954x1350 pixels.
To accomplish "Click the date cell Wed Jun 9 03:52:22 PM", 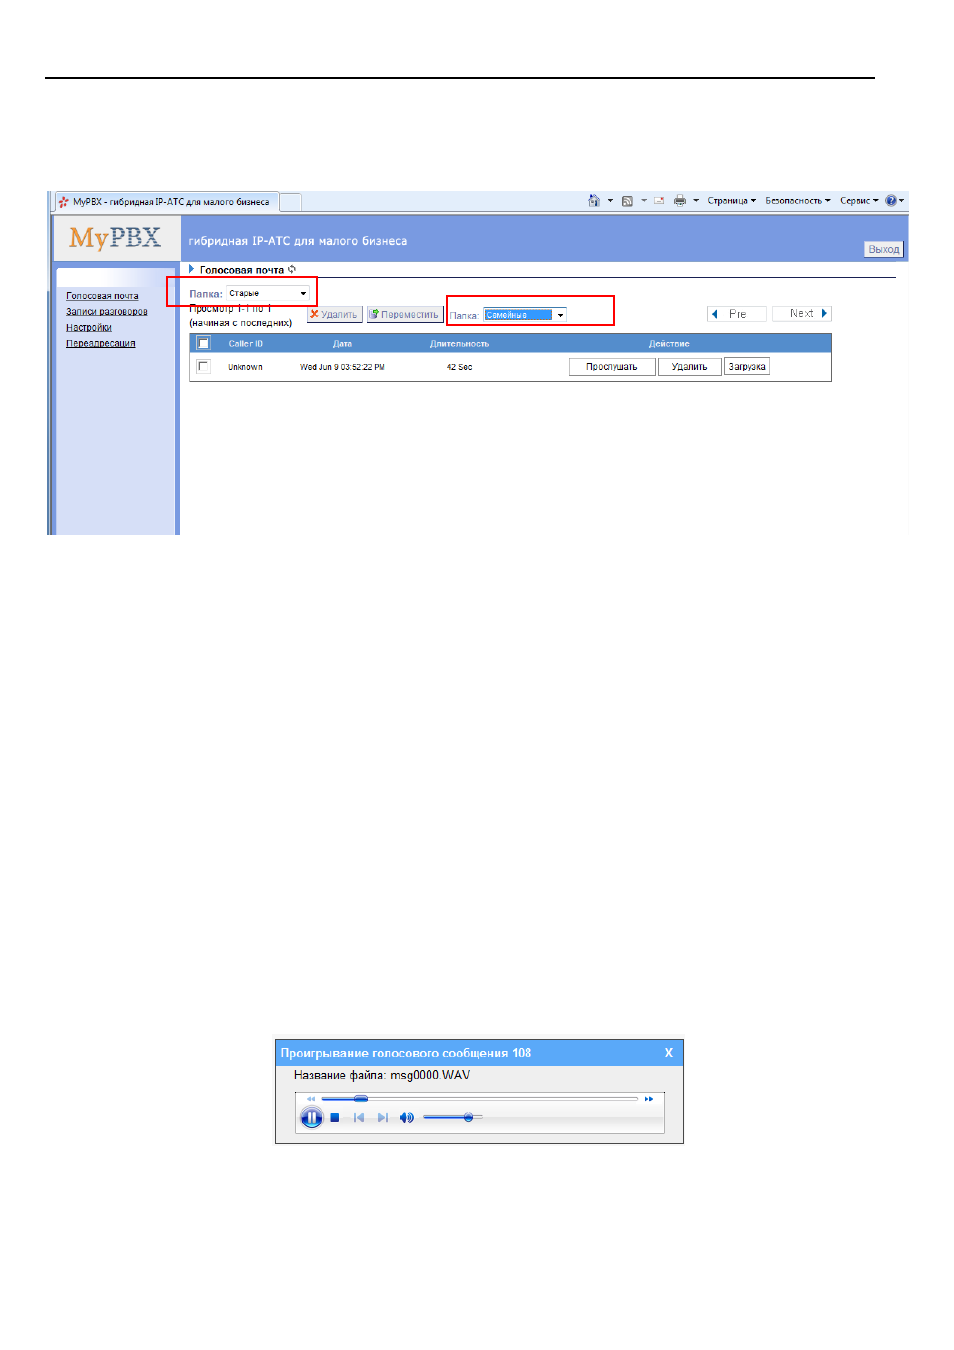I will [x=342, y=367].
